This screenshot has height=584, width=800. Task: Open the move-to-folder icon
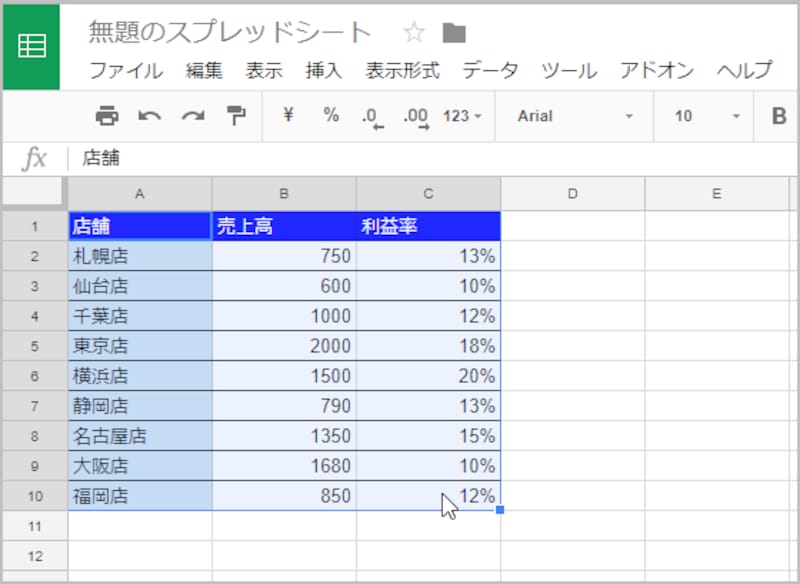click(x=455, y=31)
